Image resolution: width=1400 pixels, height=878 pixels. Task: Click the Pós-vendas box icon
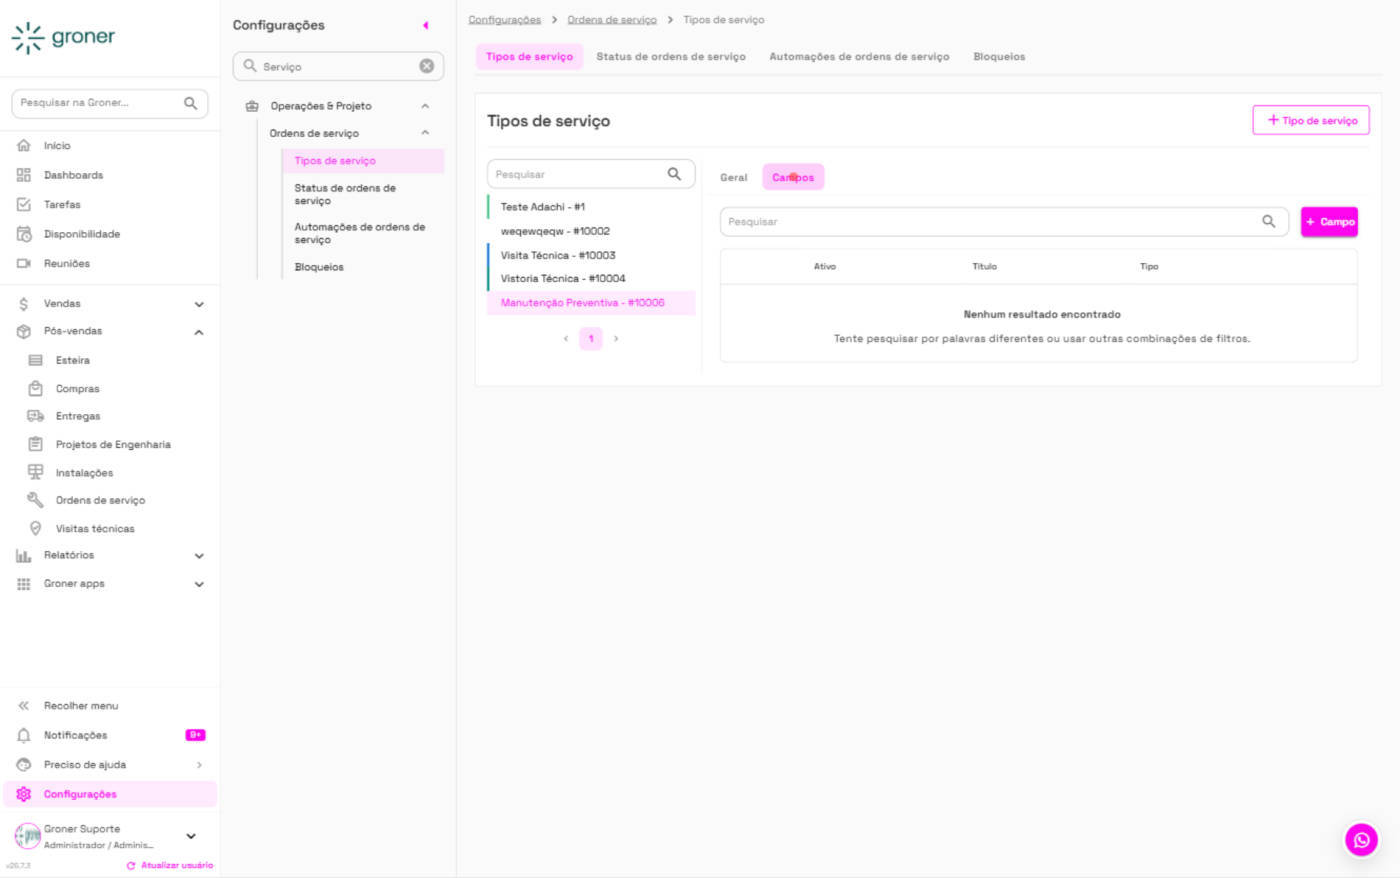click(24, 331)
